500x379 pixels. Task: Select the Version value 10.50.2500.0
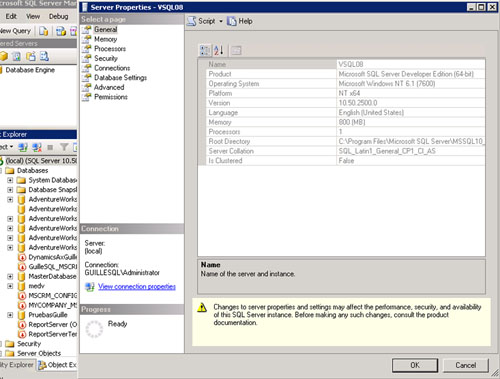point(358,103)
